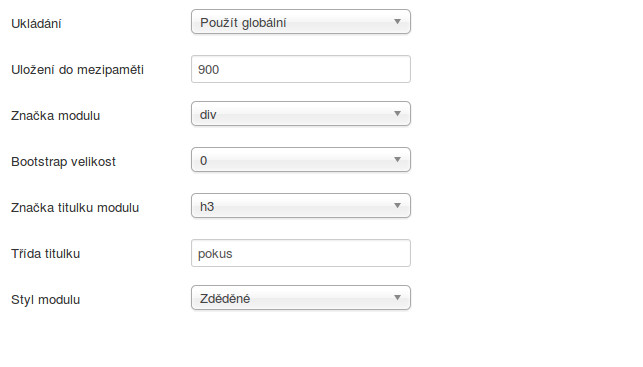This screenshot has height=367, width=643.
Task: Open the Ukládání dropdown showing Použít globální
Action: (x=301, y=22)
